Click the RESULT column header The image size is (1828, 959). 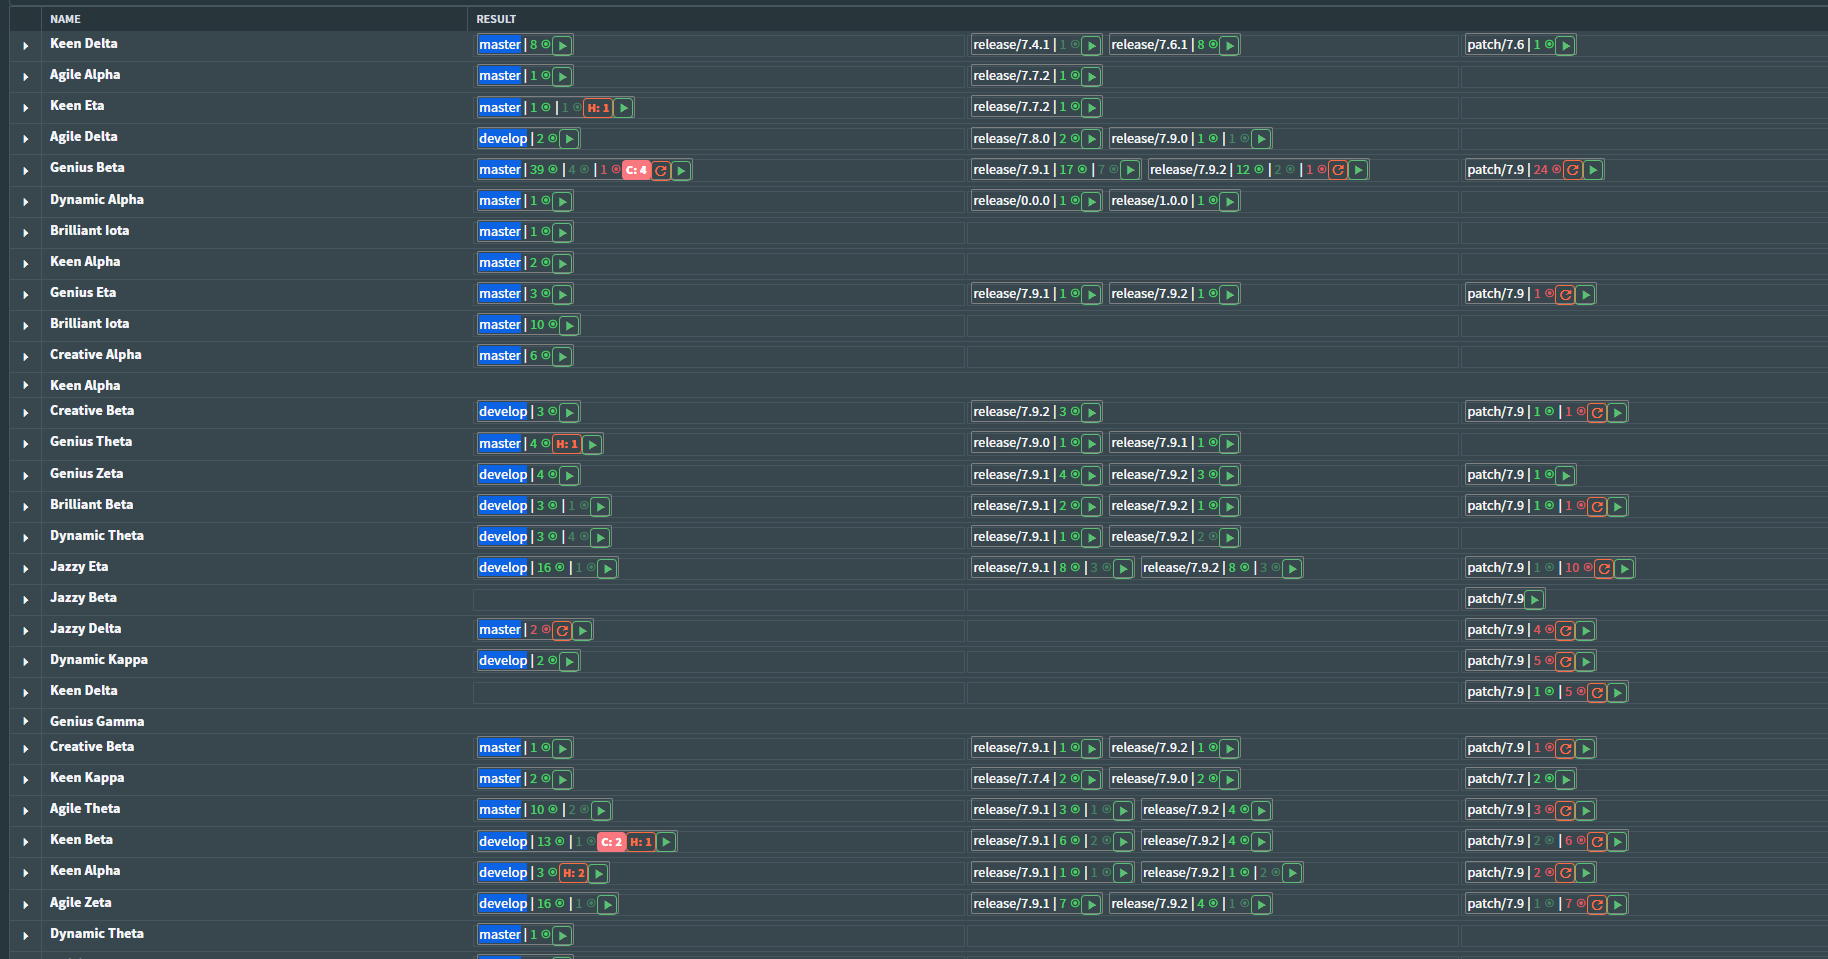(496, 19)
